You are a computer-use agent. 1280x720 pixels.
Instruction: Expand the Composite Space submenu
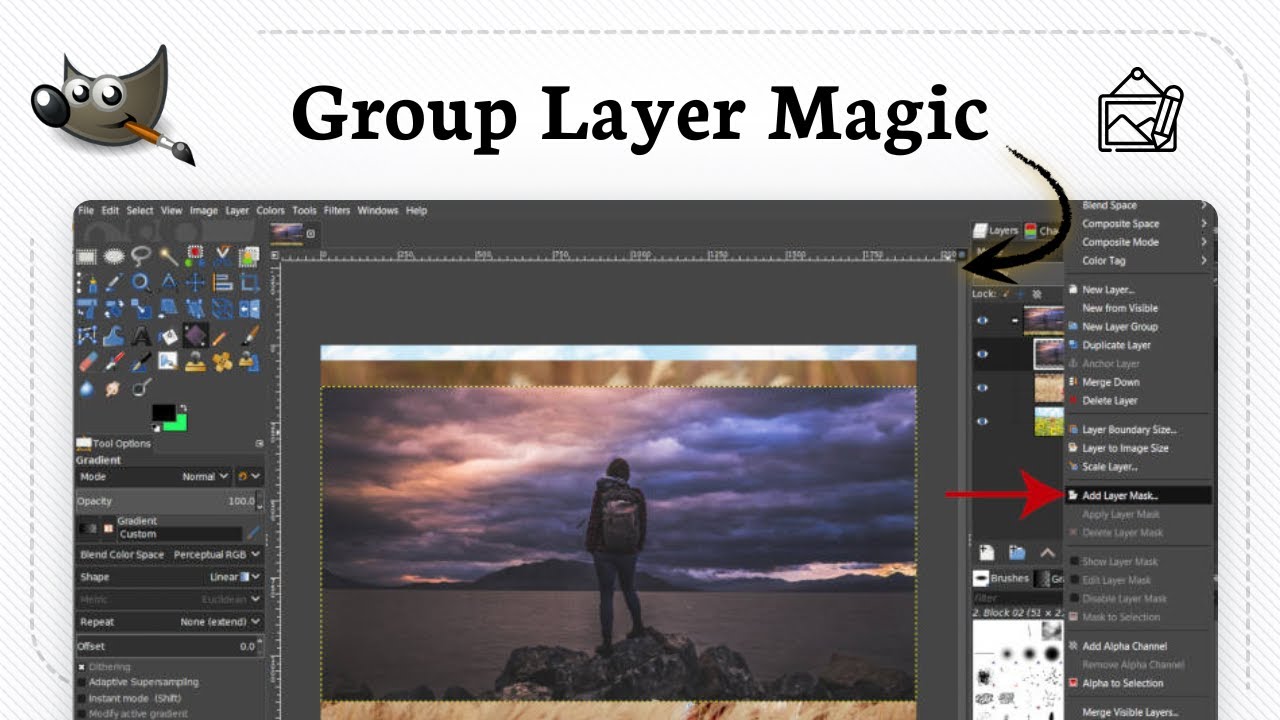[1138, 224]
